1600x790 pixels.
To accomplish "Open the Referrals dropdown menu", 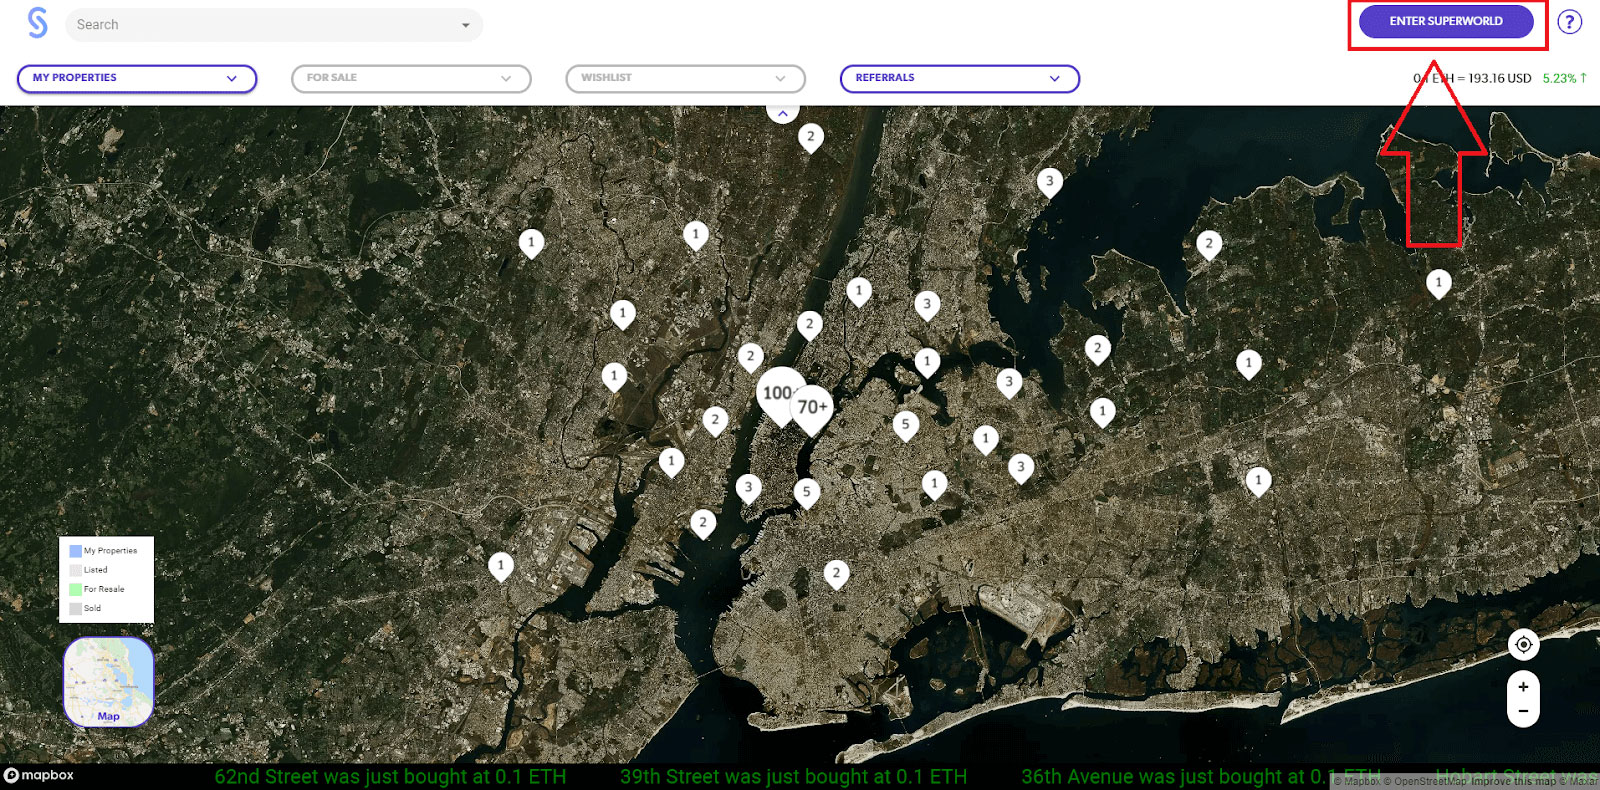I will [959, 78].
